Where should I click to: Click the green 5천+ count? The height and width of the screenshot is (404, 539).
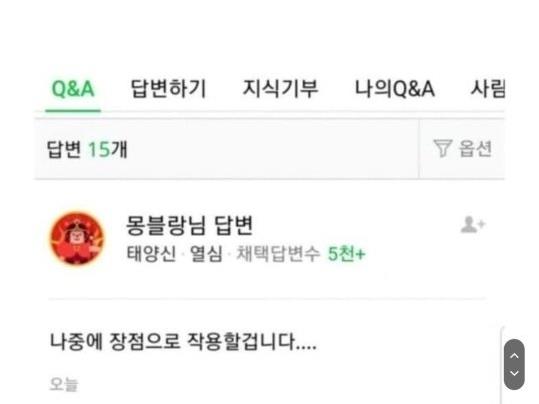[x=346, y=254]
